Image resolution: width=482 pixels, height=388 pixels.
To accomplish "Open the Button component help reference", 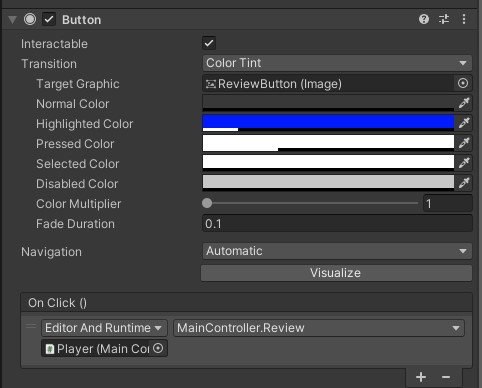I will [424, 19].
